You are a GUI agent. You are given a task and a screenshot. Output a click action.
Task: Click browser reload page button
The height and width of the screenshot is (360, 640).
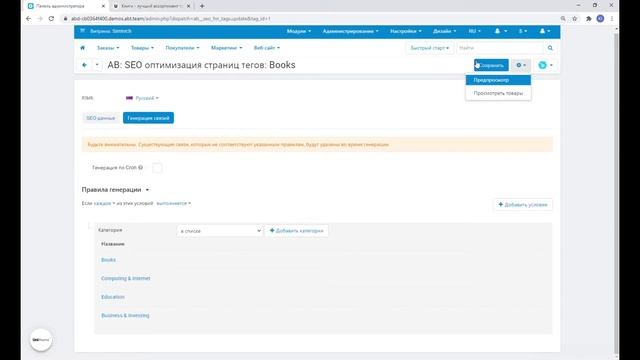[x=51, y=18]
